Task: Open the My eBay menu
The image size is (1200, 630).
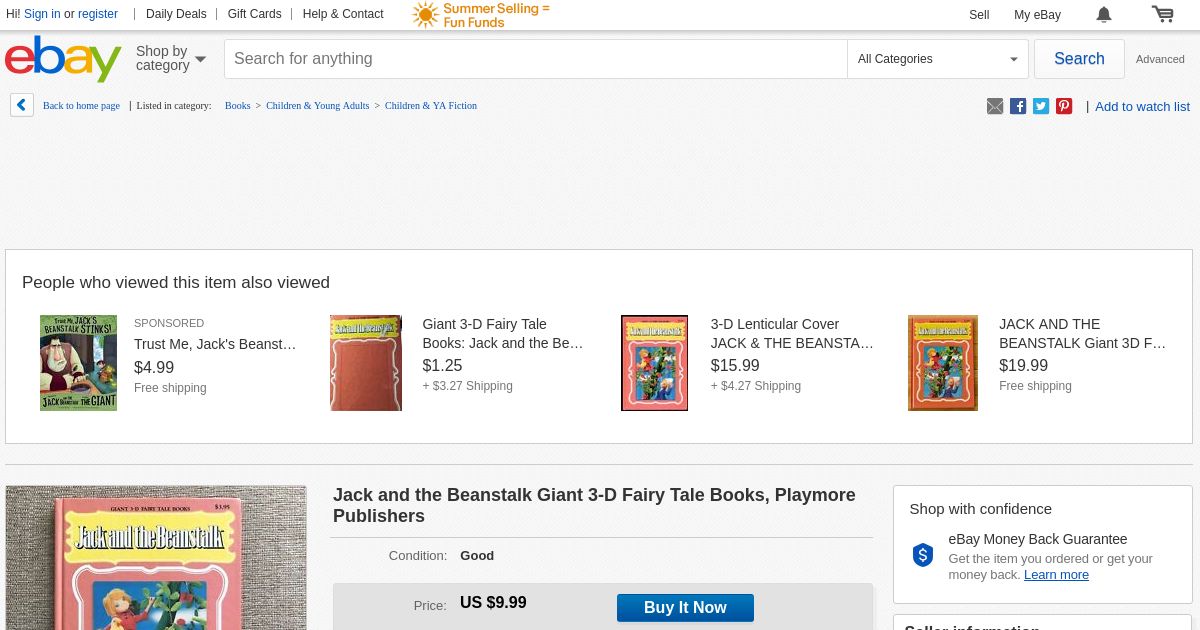Action: (x=1037, y=14)
